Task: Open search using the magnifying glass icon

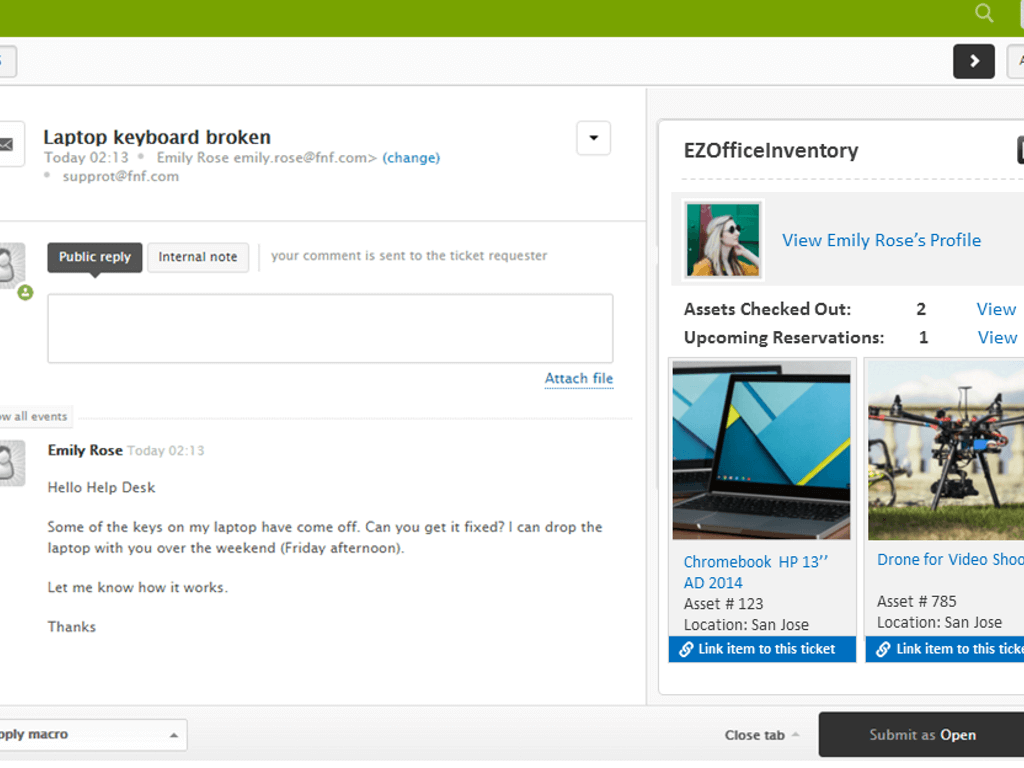Action: coord(983,14)
